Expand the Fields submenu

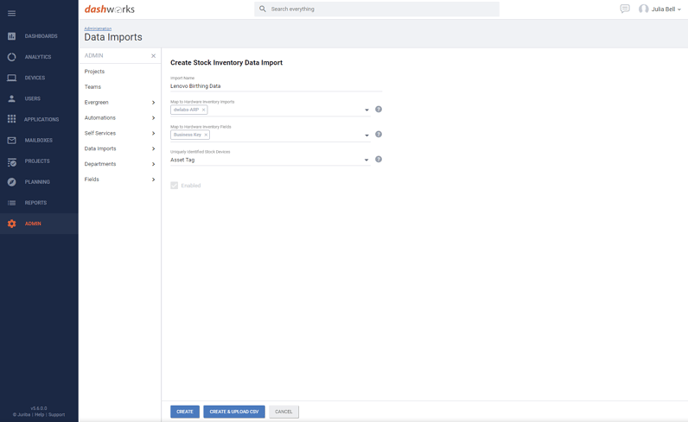point(153,179)
